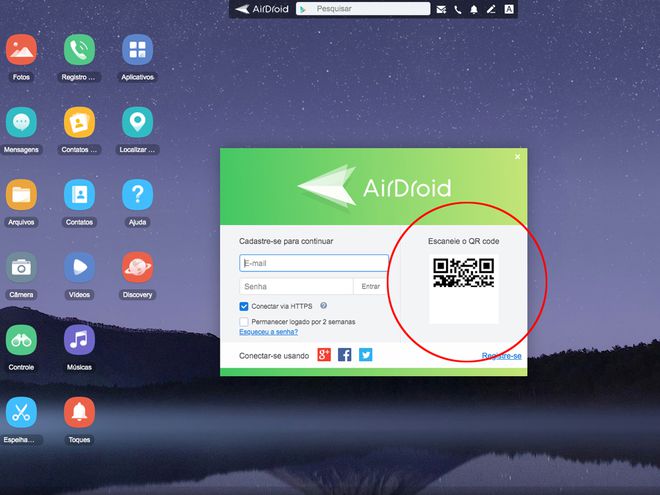
Task: Sign in with Google+ icon
Action: (324, 355)
